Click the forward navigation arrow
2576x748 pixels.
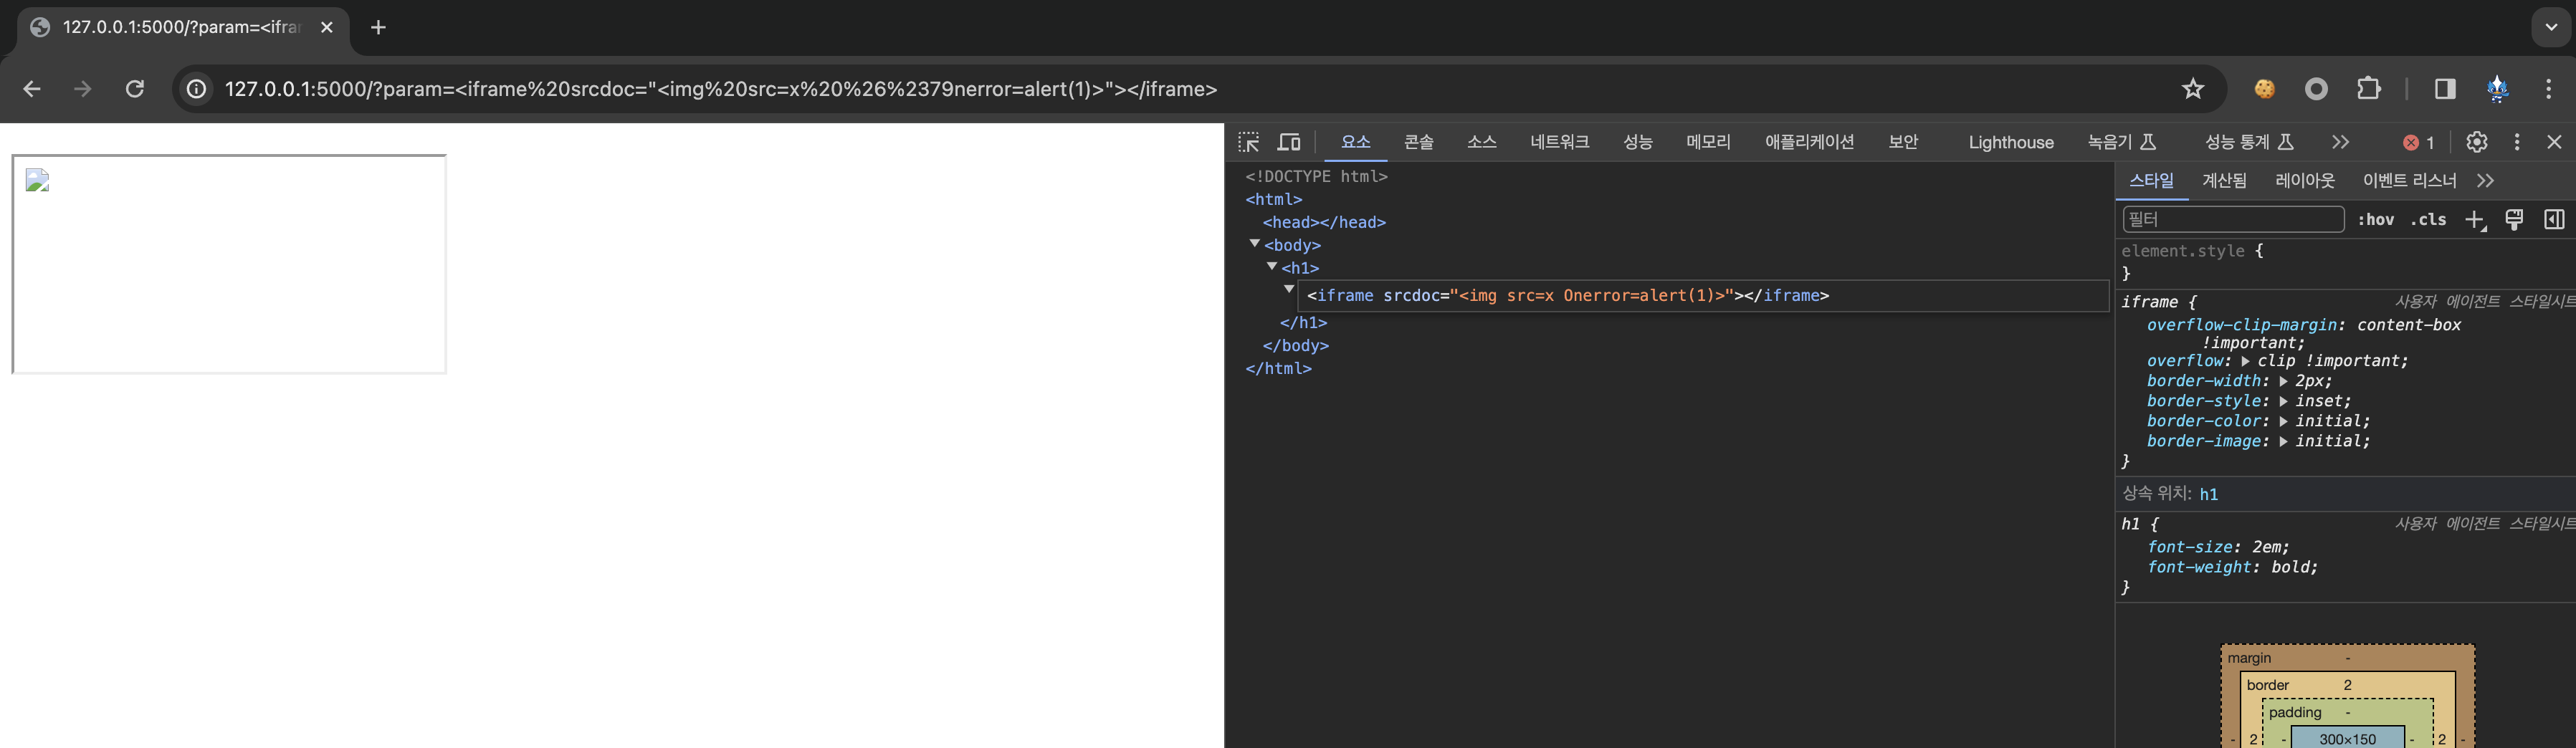tap(83, 89)
